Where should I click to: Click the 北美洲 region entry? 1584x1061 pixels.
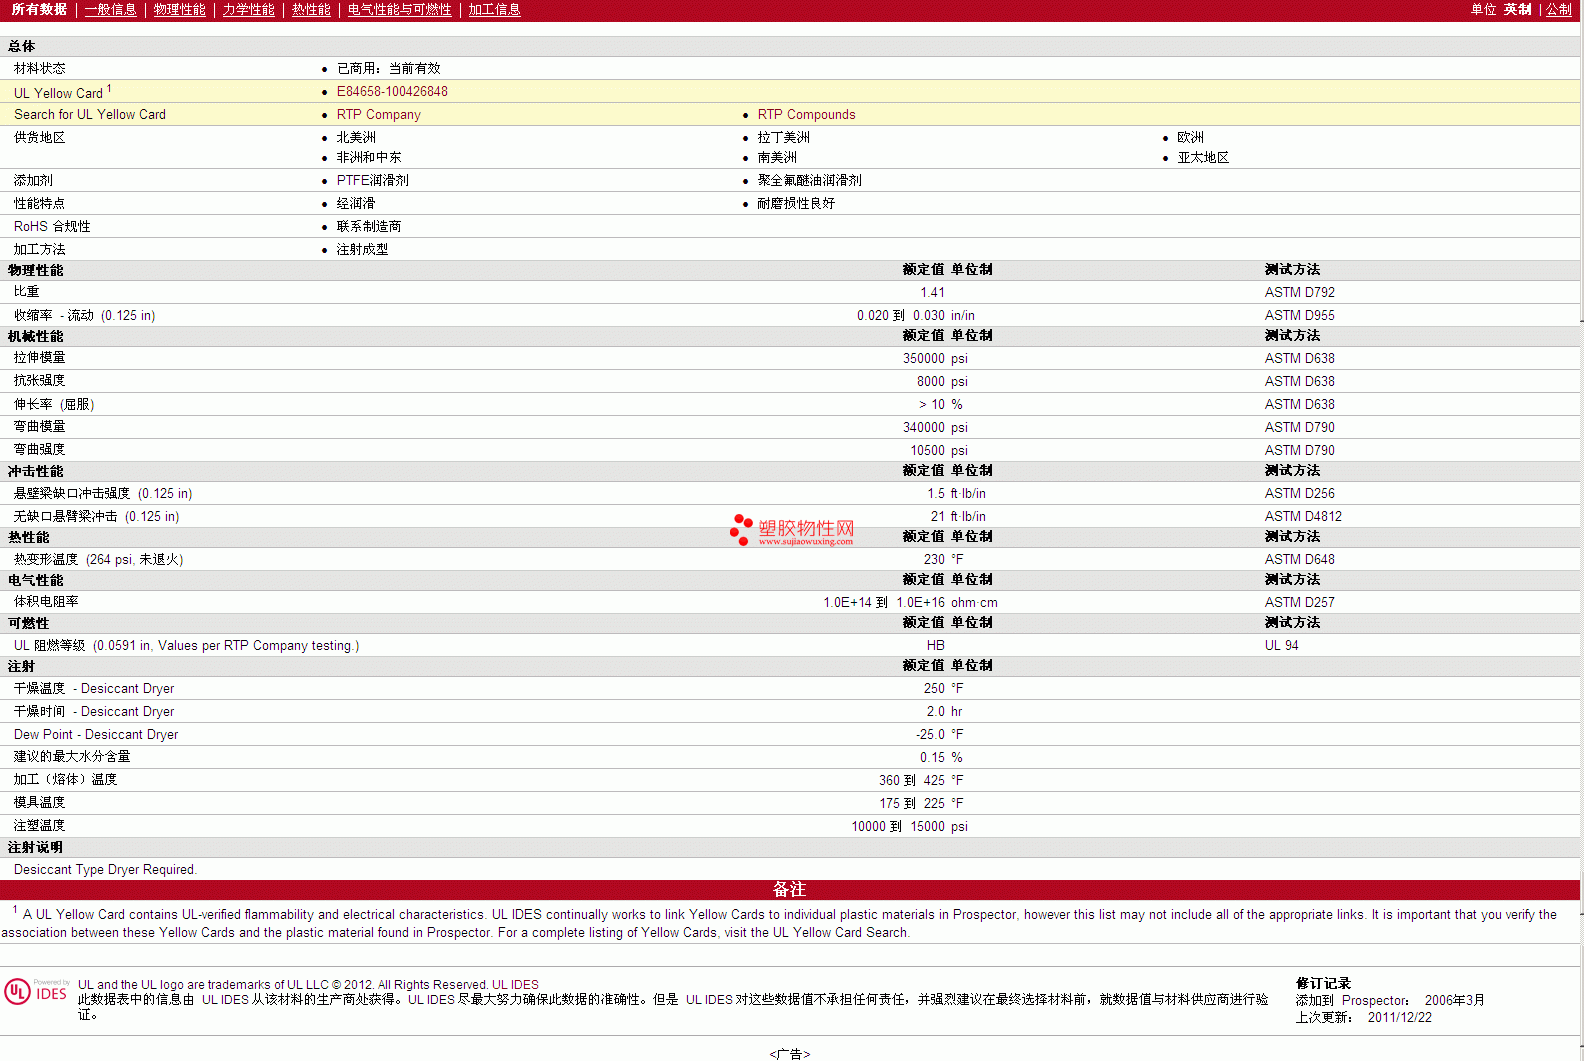click(x=356, y=138)
